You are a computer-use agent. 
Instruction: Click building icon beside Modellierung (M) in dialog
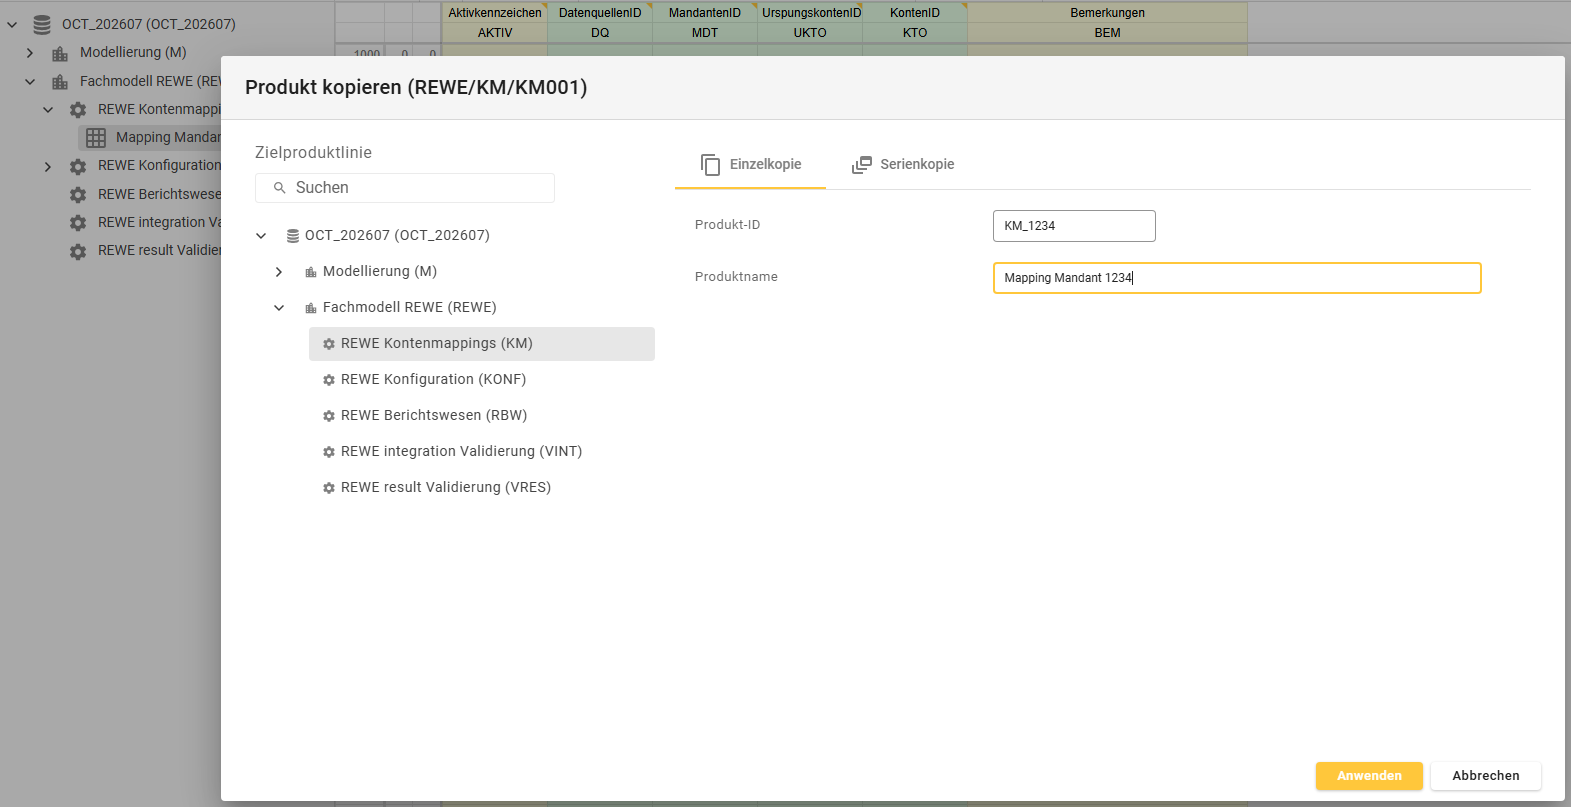click(311, 272)
